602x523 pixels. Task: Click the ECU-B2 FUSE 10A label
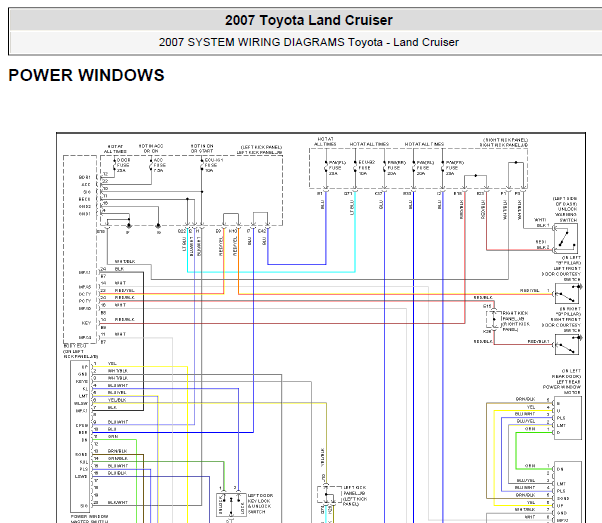coord(367,168)
